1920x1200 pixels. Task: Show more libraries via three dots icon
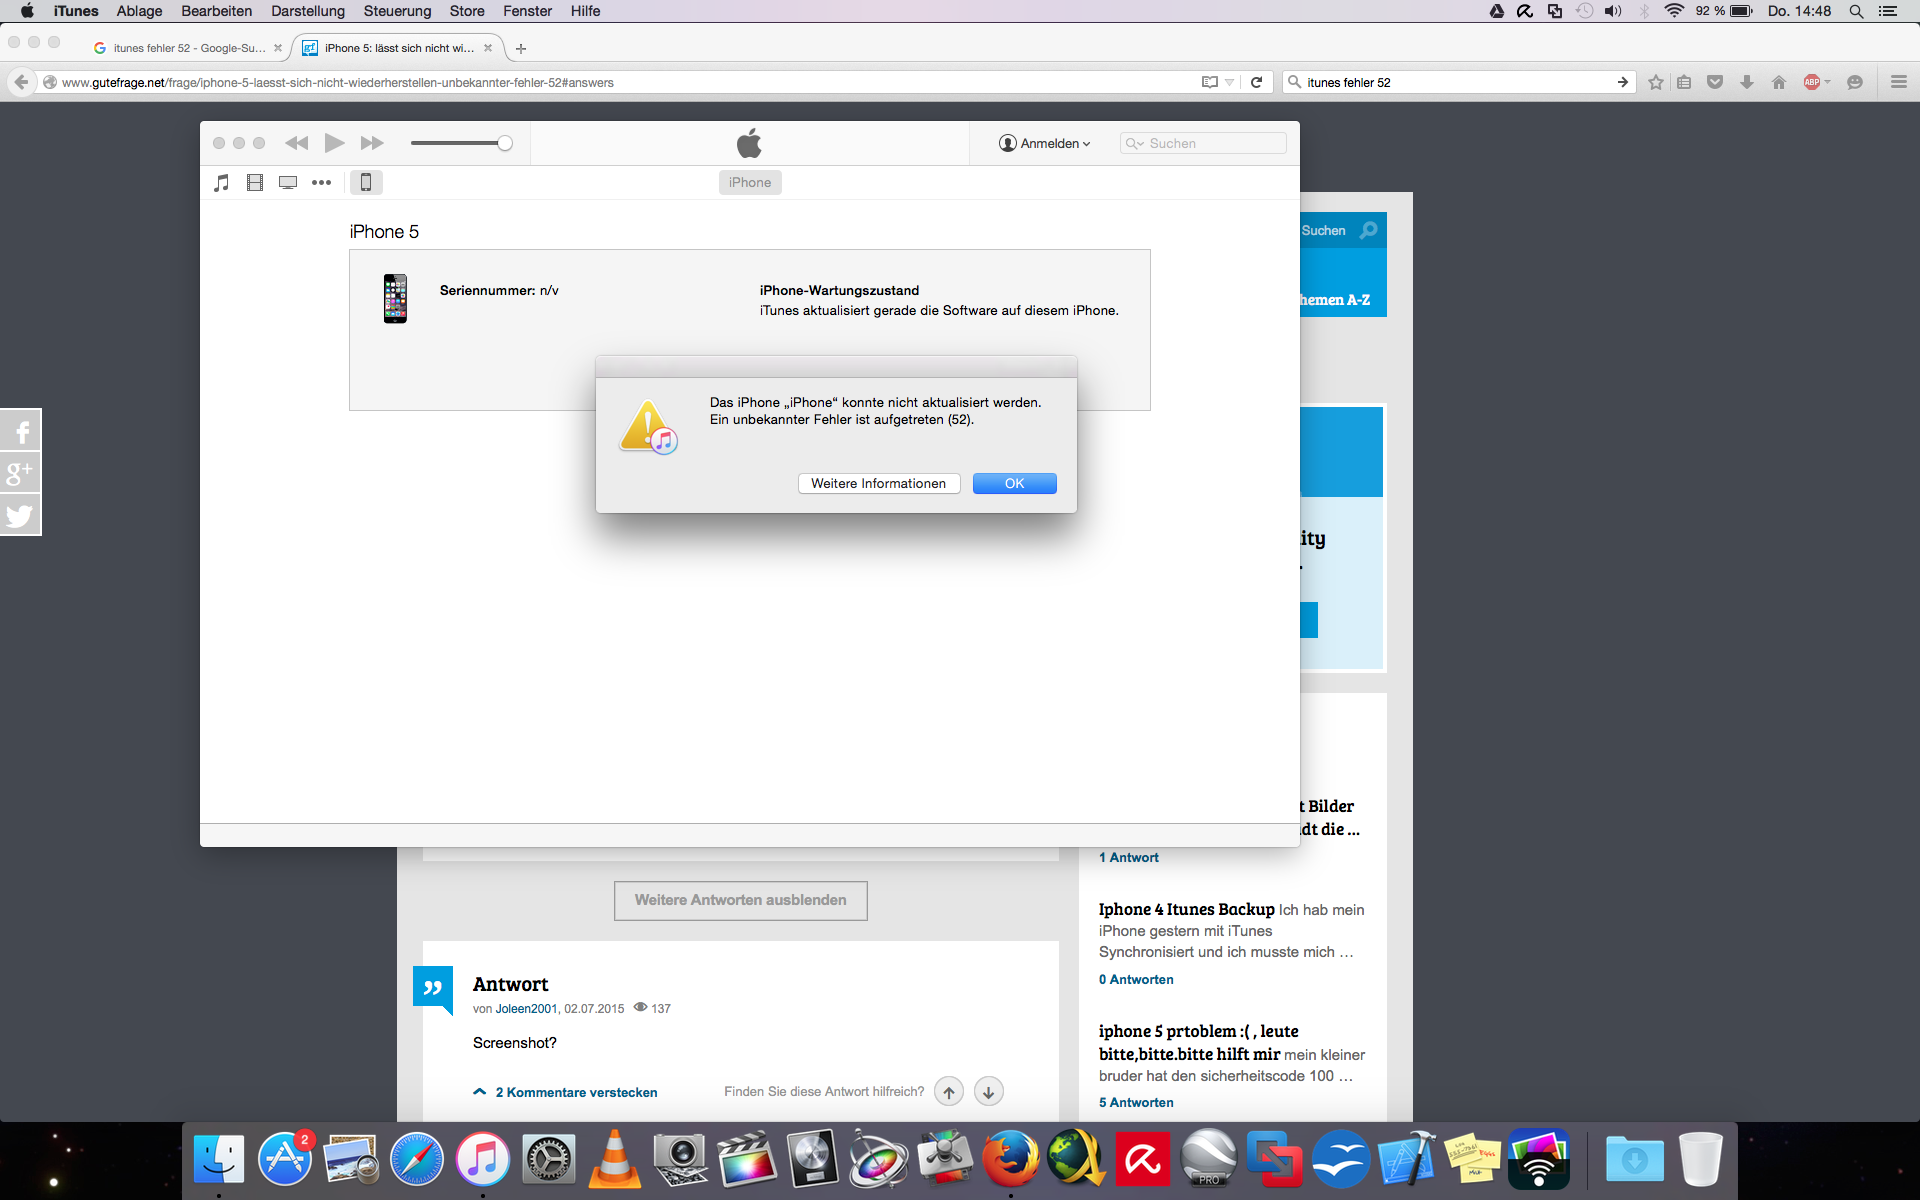click(x=321, y=183)
